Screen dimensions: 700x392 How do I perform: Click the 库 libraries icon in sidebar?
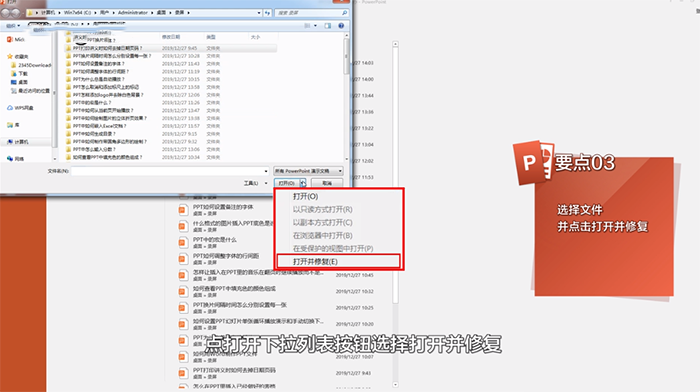[x=10, y=125]
